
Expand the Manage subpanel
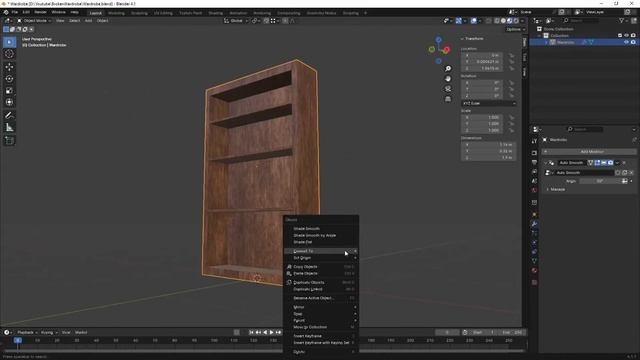pyautogui.click(x=548, y=189)
